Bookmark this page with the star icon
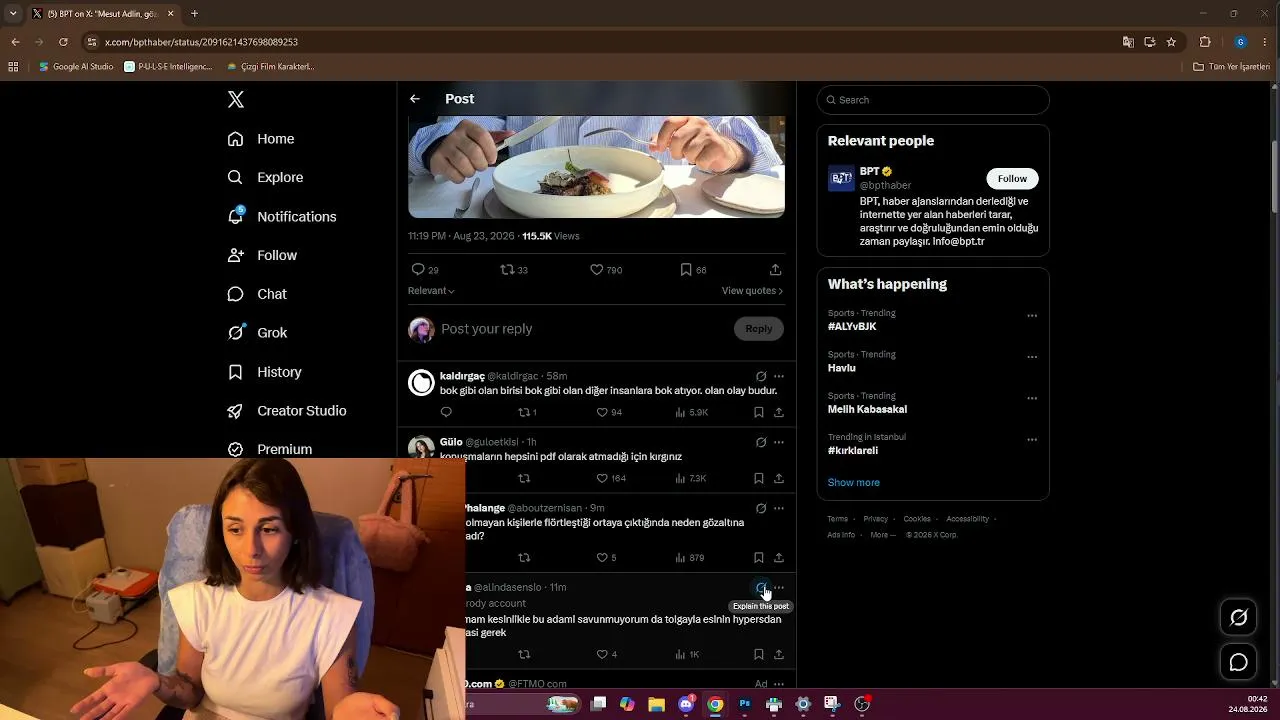The width and height of the screenshot is (1280, 720). pos(1171,42)
